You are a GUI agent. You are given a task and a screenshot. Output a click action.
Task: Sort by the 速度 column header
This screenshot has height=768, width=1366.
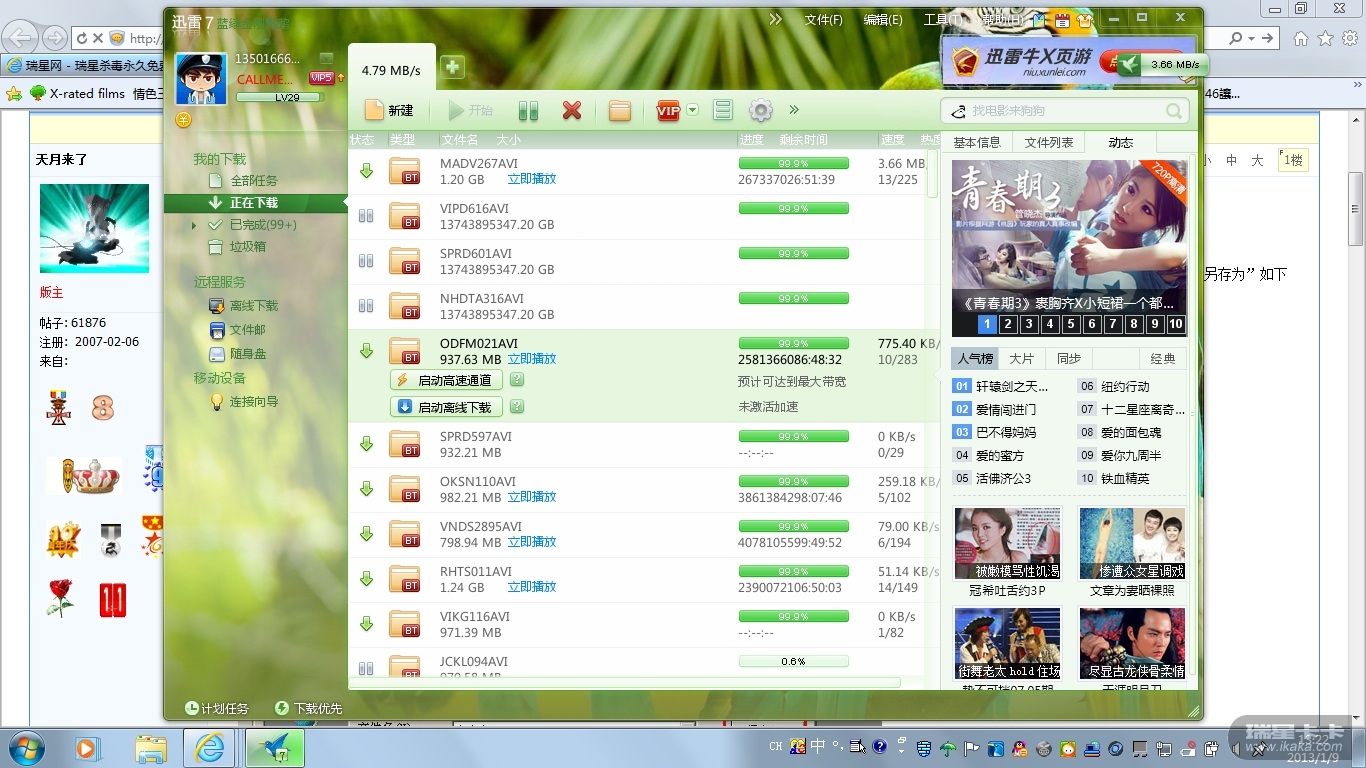coord(893,140)
